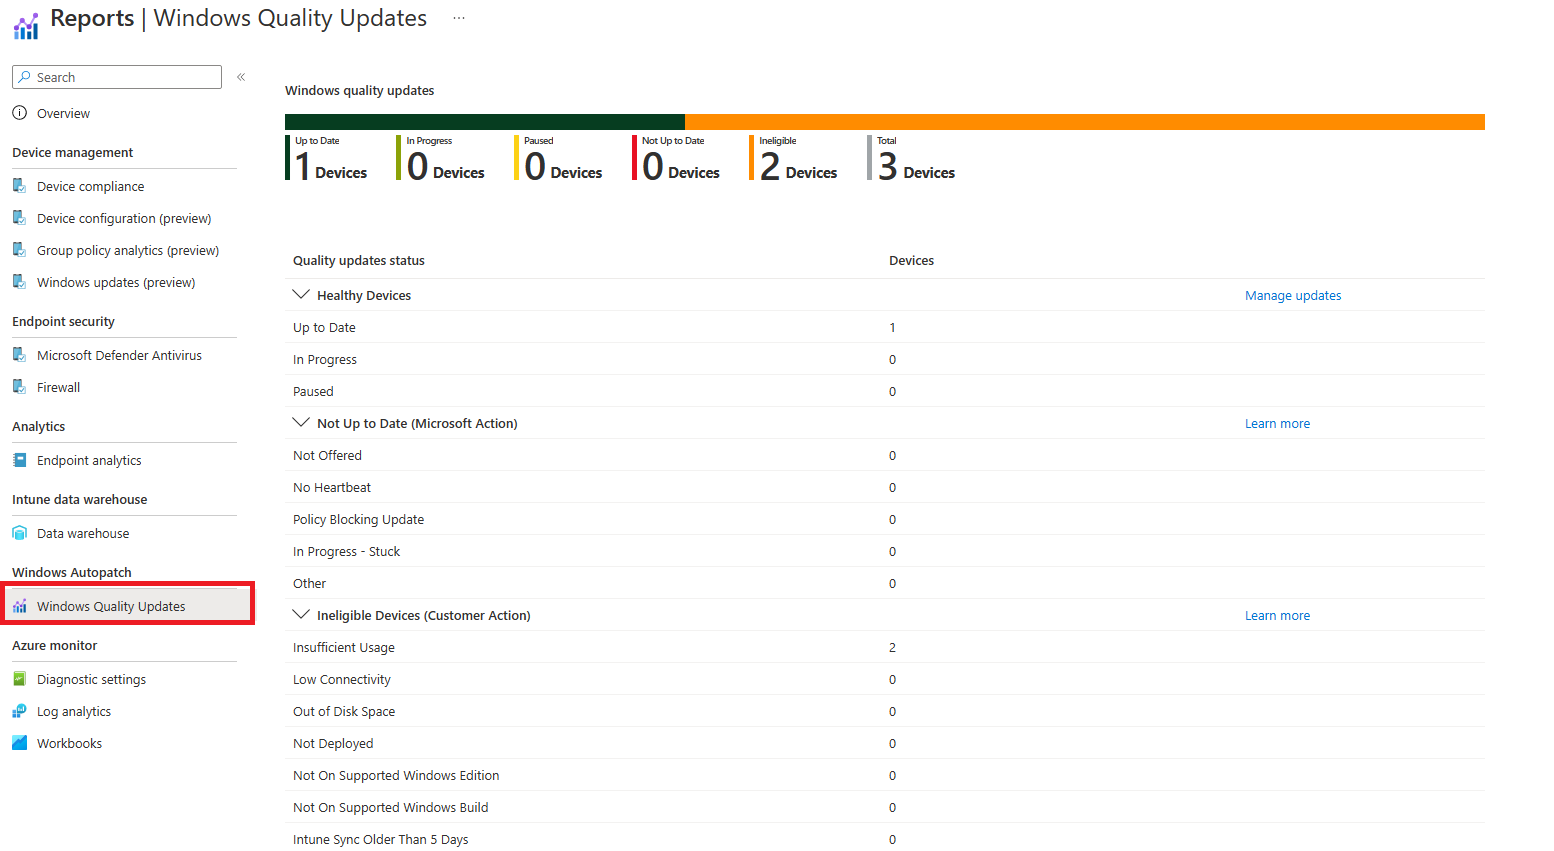1554x851 pixels.
Task: Click Learn more for Ineligible Devices
Action: click(x=1277, y=615)
